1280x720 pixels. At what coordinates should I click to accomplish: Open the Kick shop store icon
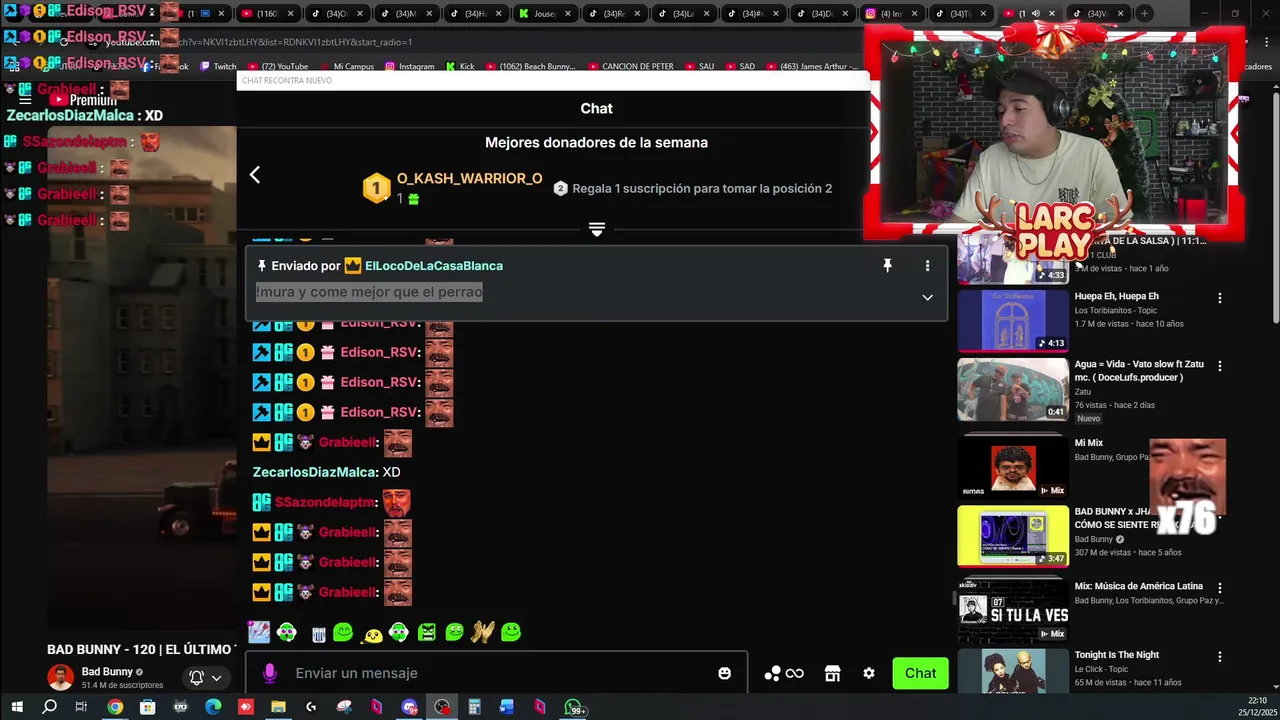coord(832,674)
